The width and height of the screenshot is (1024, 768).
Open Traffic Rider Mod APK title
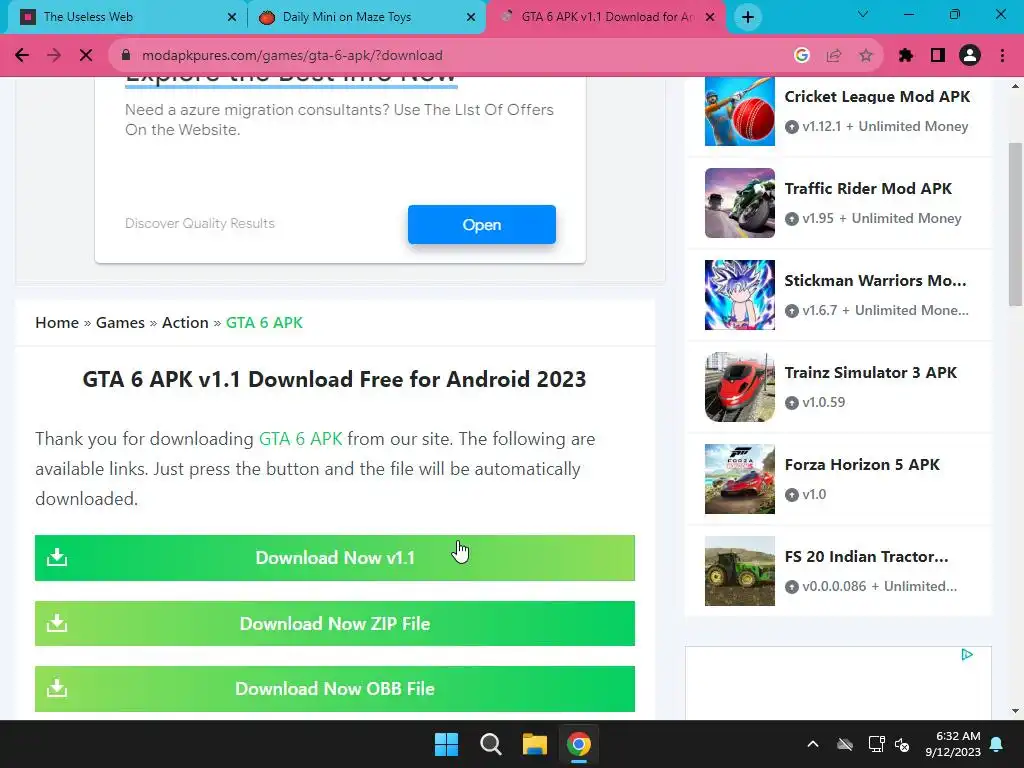click(x=868, y=189)
